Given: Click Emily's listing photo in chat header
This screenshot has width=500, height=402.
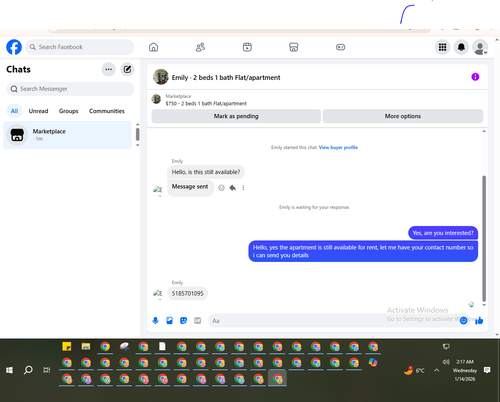Looking at the screenshot, I should tap(161, 77).
